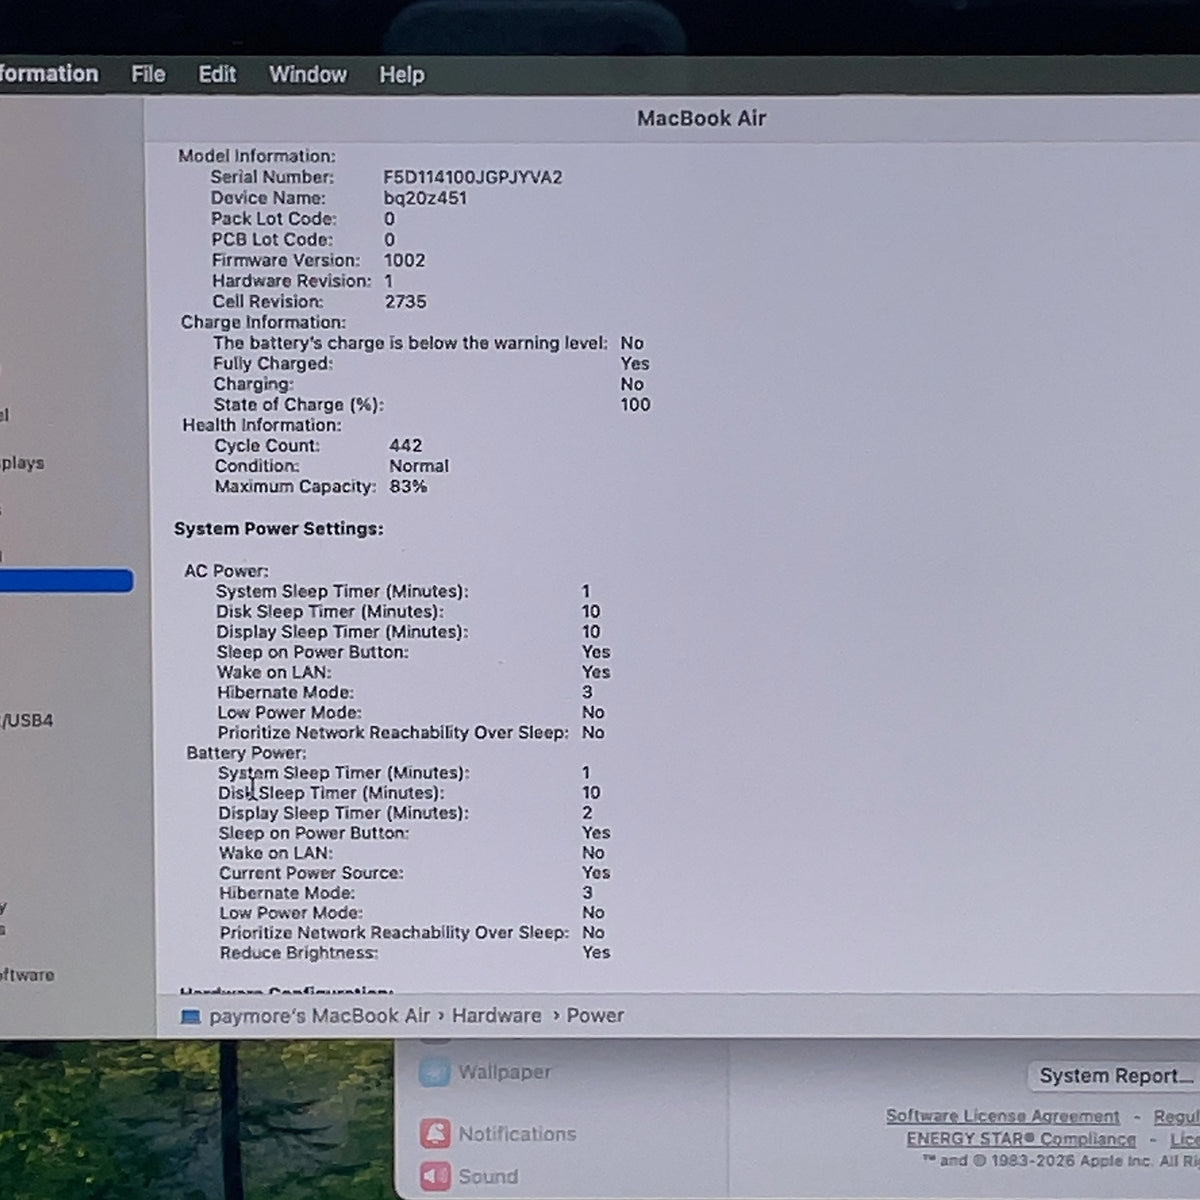Select the condition value "Normal"
This screenshot has width=1200, height=1200.
419,466
